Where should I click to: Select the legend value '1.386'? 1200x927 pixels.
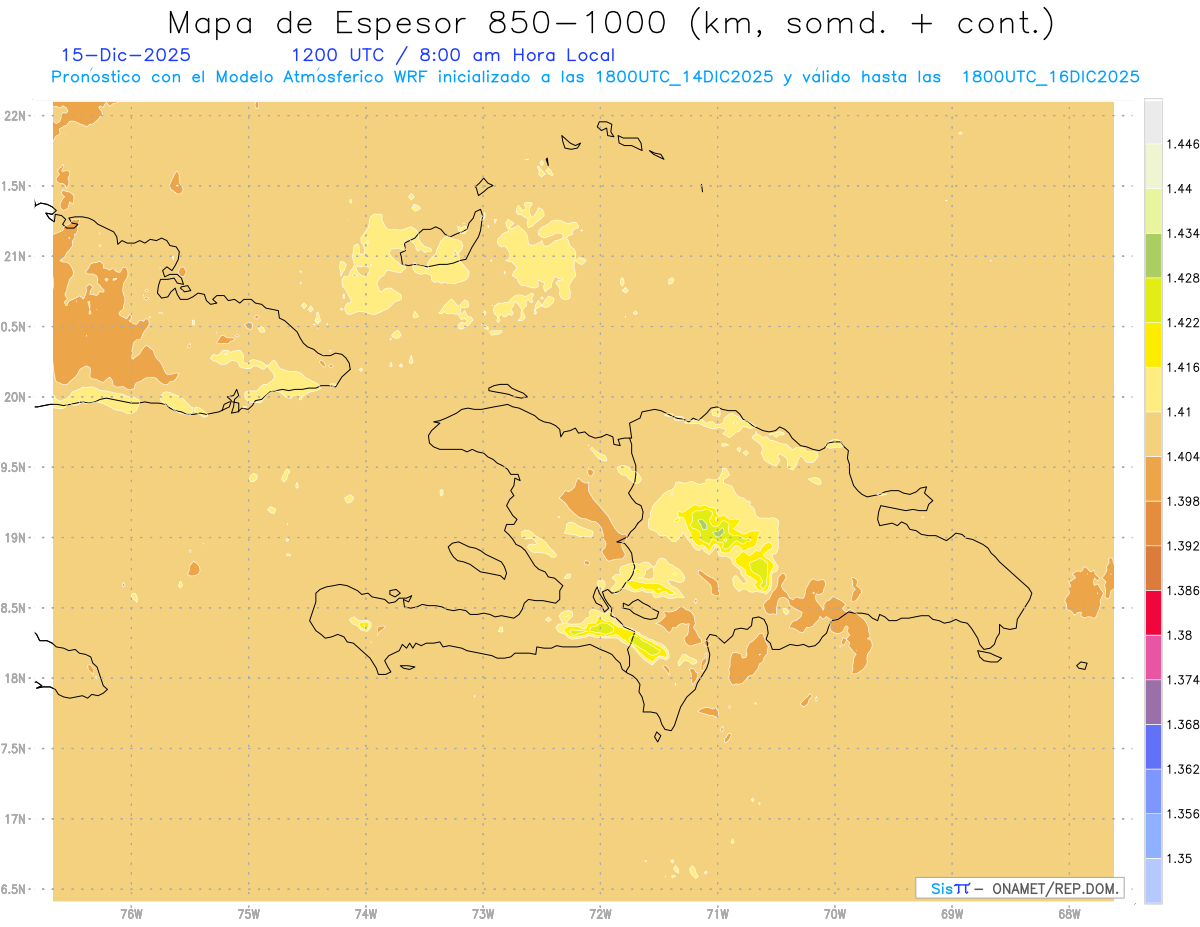1182,590
